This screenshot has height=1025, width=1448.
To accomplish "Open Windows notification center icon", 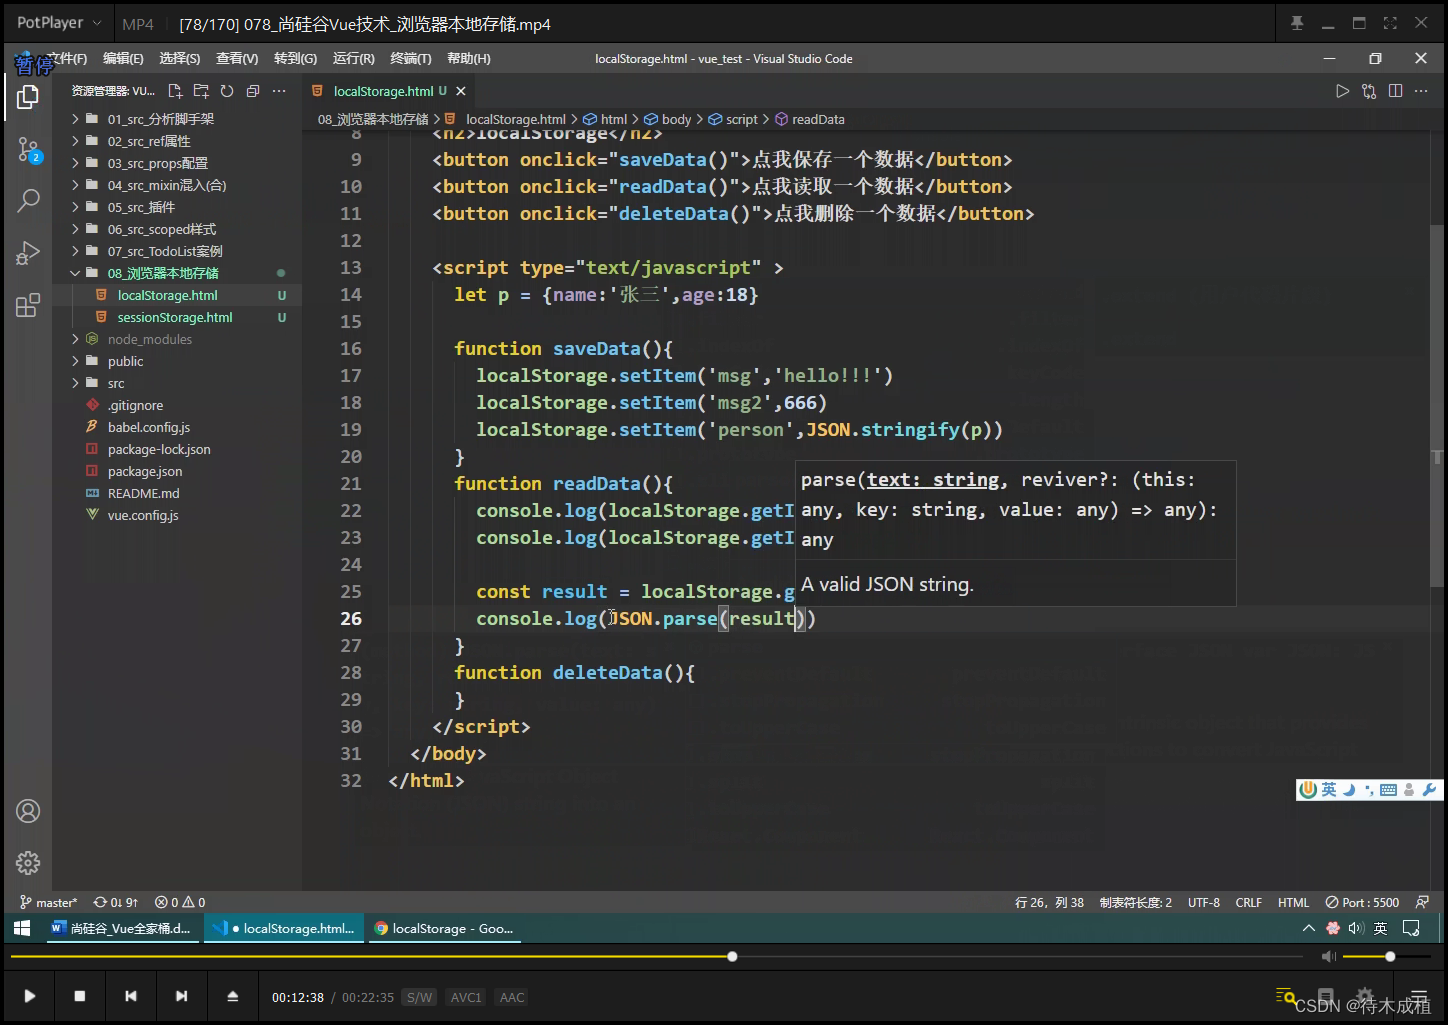I will [1411, 928].
